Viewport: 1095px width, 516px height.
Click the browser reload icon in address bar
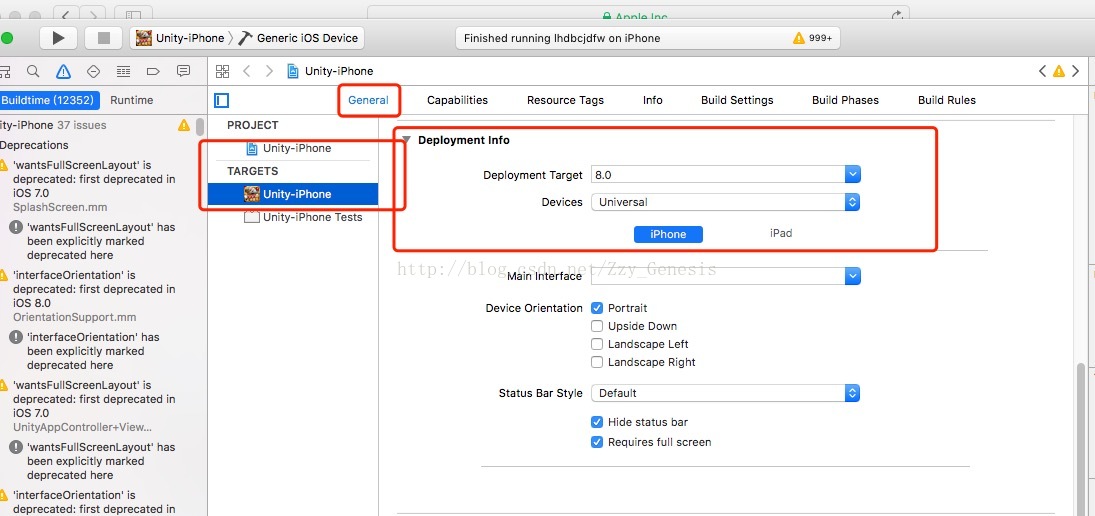[x=897, y=15]
